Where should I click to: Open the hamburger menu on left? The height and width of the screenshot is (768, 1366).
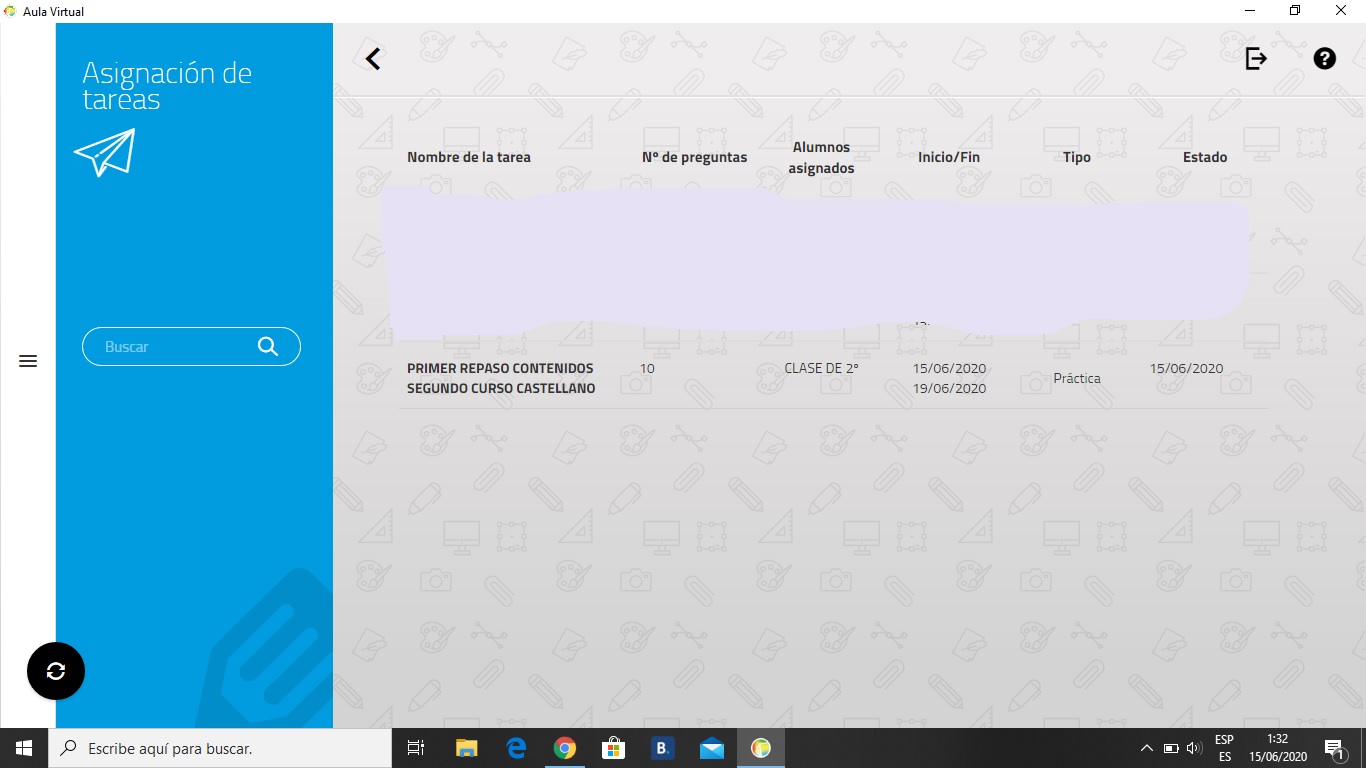28,361
